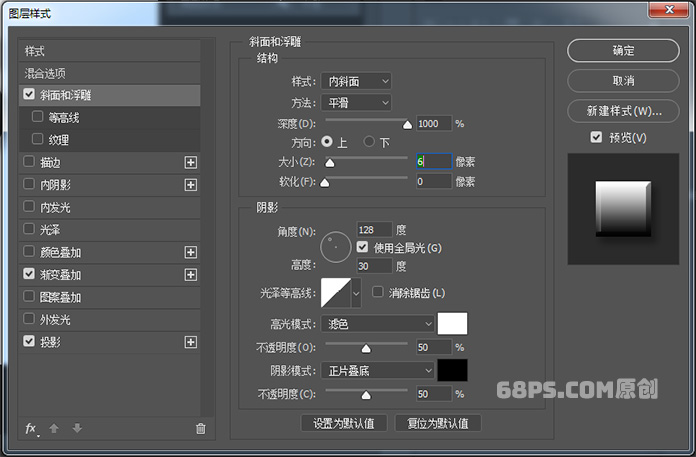The width and height of the screenshot is (696, 457).
Task: Add another 投影 effect with its plus icon
Action: point(191,342)
